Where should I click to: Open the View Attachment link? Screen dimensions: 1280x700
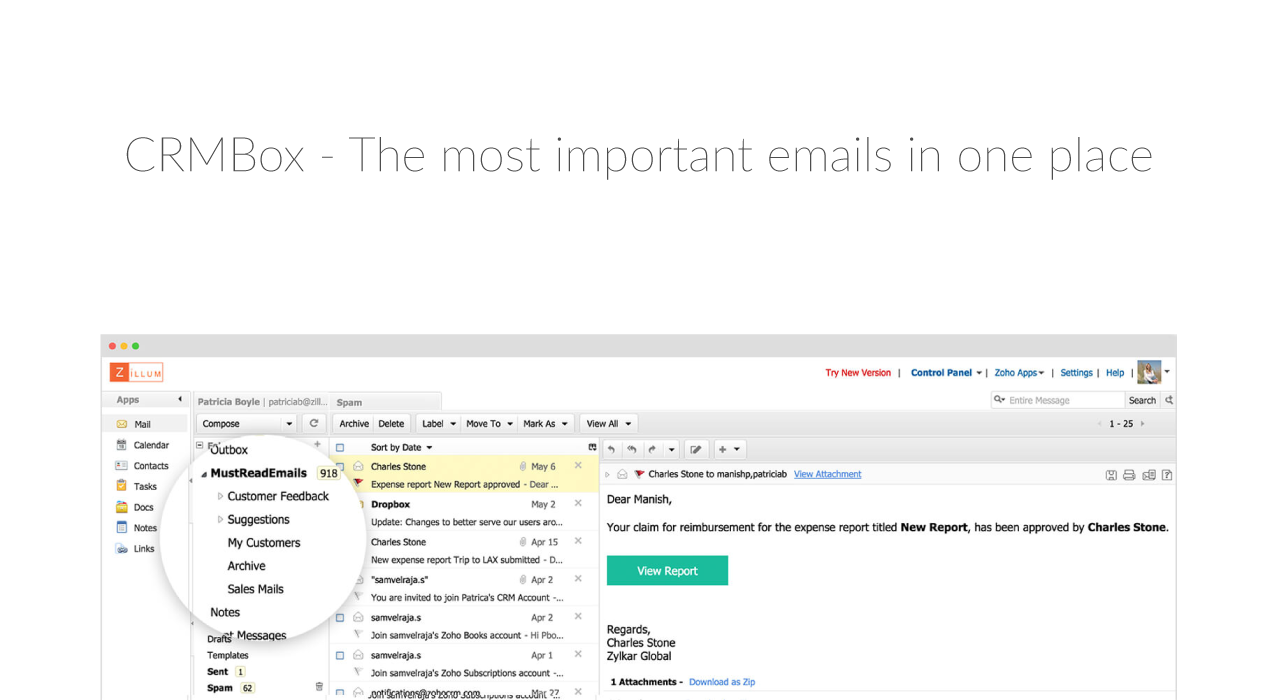tap(827, 474)
